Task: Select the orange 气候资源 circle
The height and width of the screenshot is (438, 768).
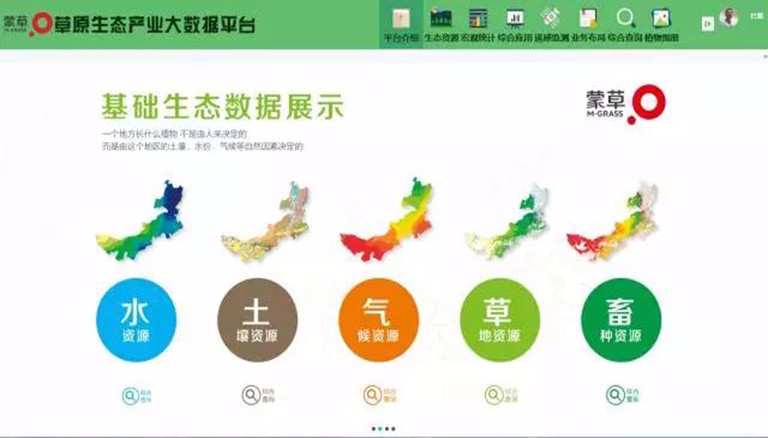Action: pyautogui.click(x=379, y=319)
